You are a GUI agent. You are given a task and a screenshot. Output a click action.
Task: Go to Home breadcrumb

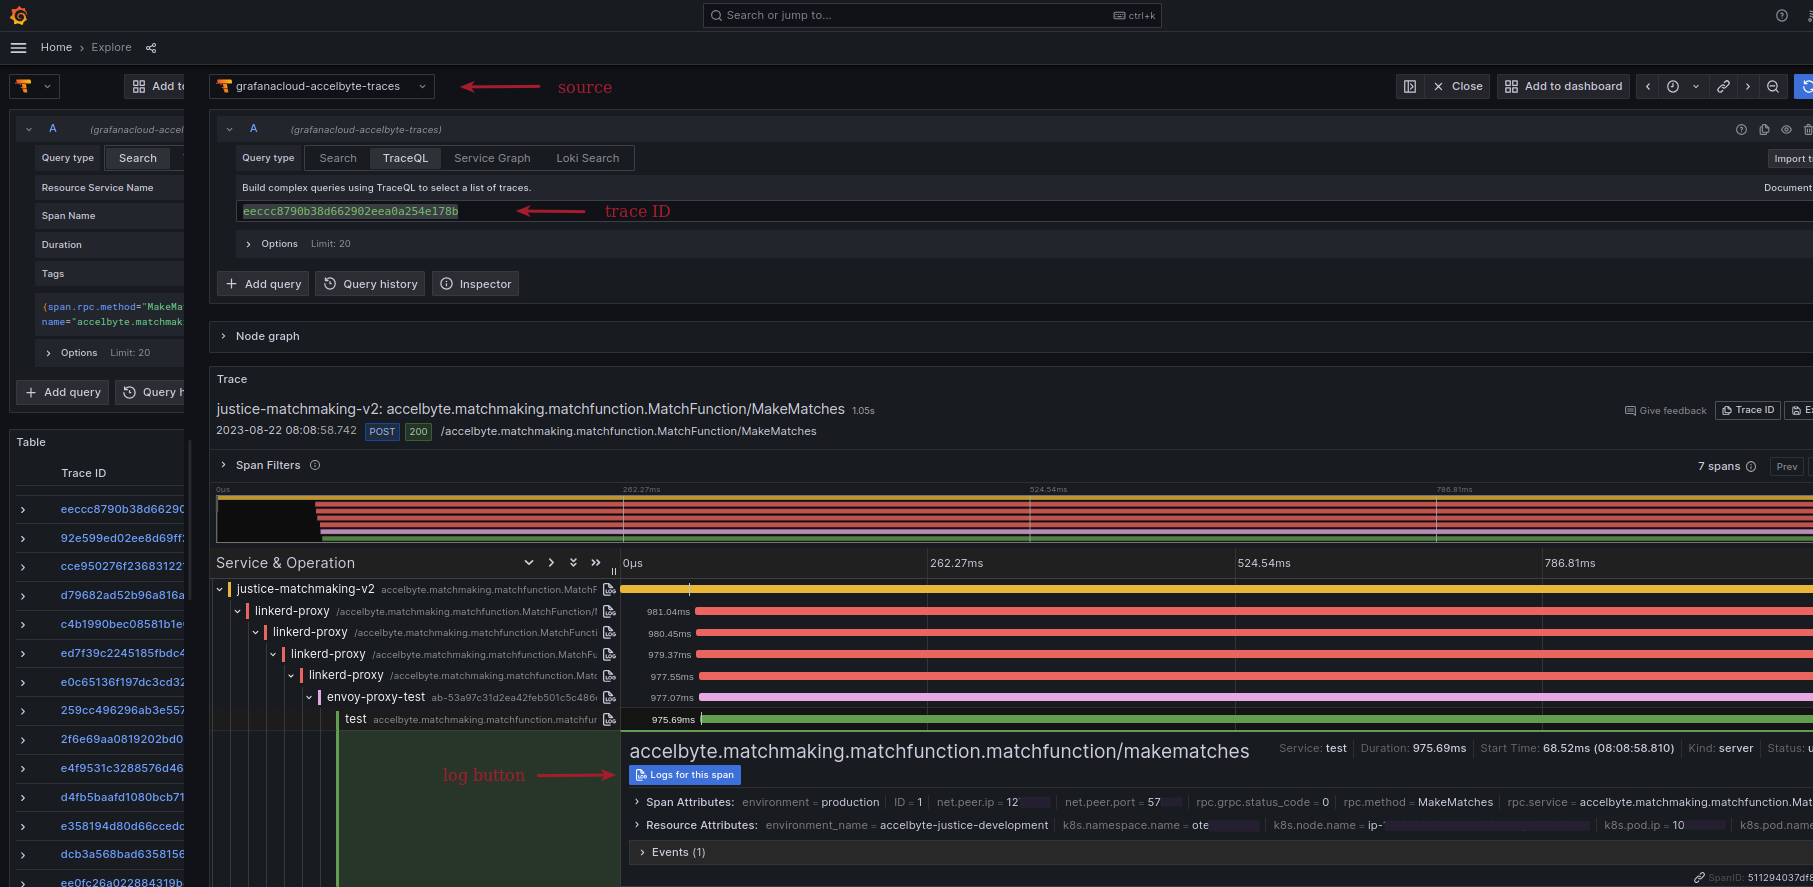(x=56, y=47)
